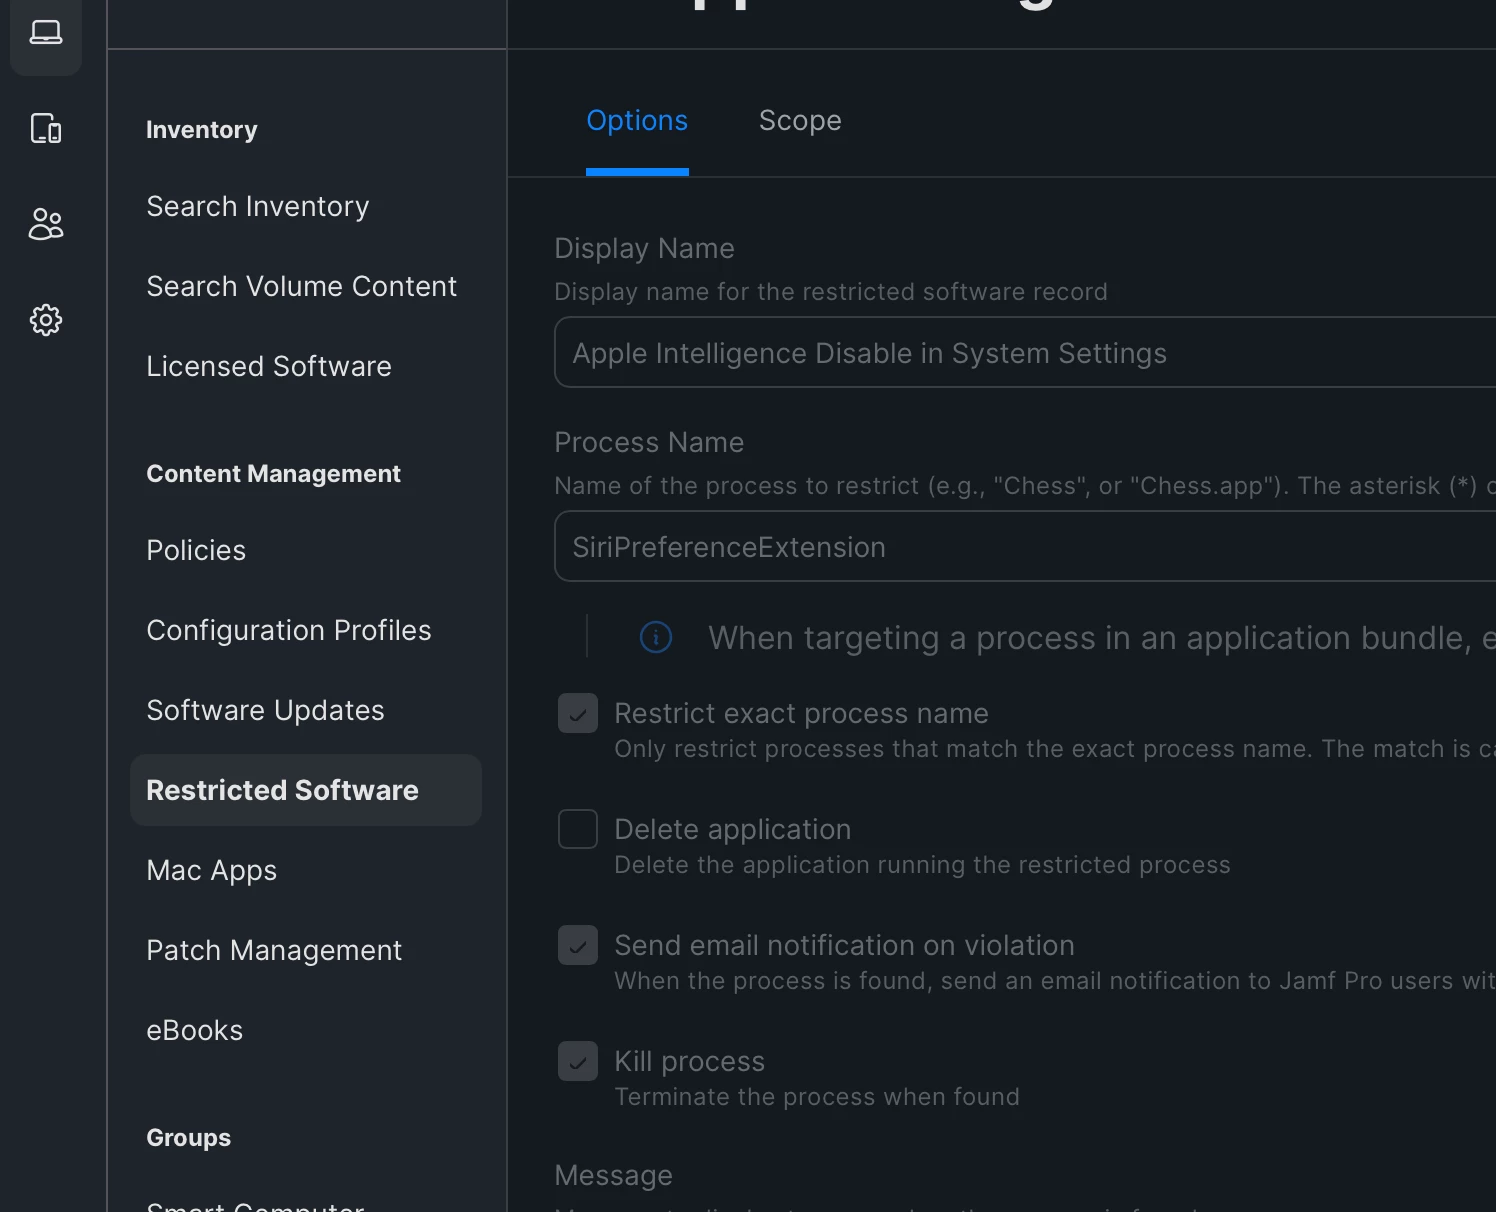1496x1212 pixels.
Task: Click the Groups section heading
Action: click(188, 1138)
